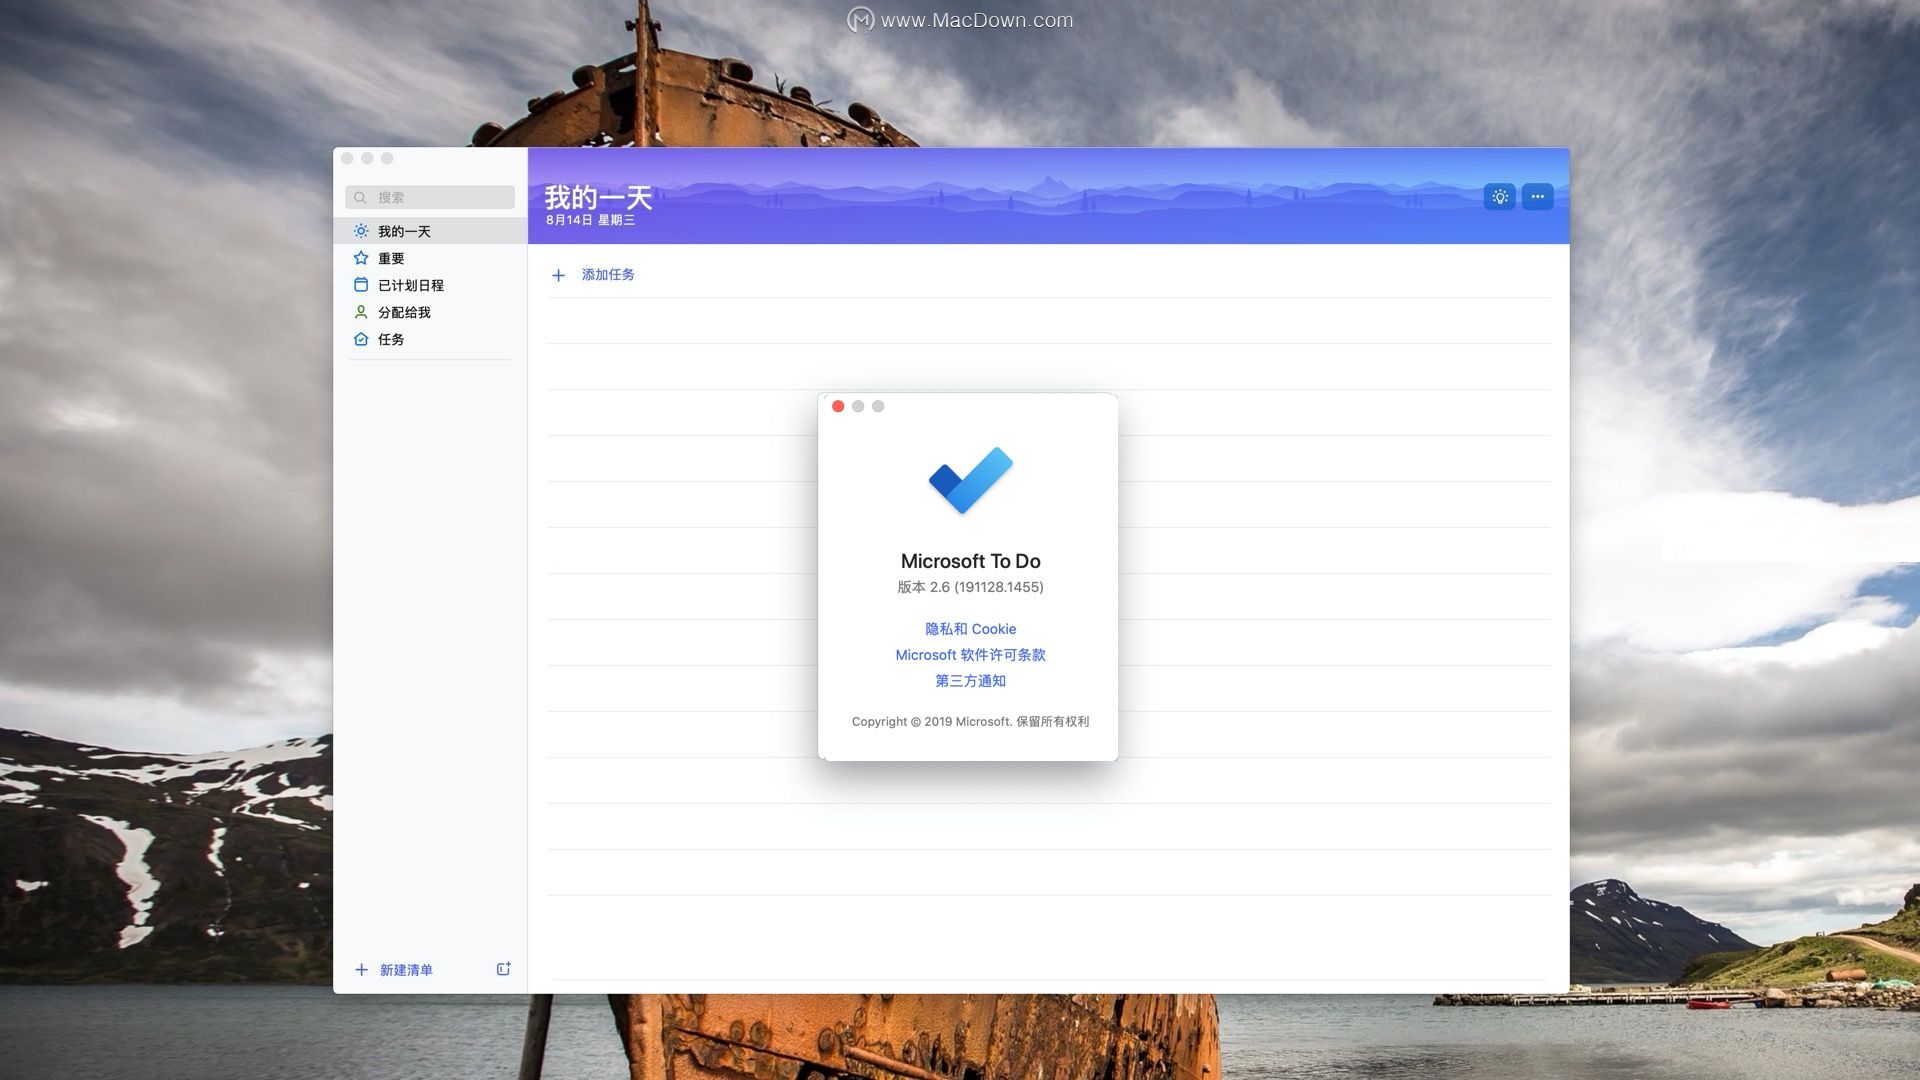Click the home icon beside 任务
The width and height of the screenshot is (1920, 1080).
click(x=361, y=339)
